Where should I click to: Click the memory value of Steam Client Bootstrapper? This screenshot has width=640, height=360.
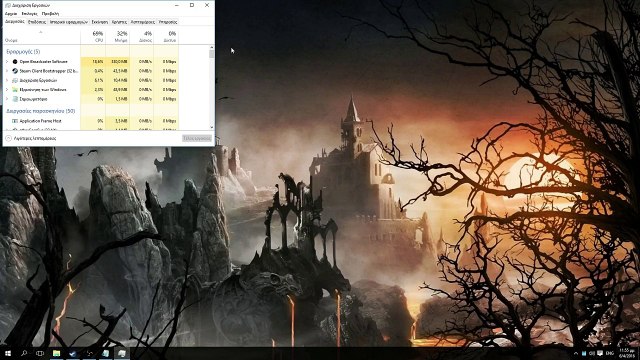tap(120, 71)
